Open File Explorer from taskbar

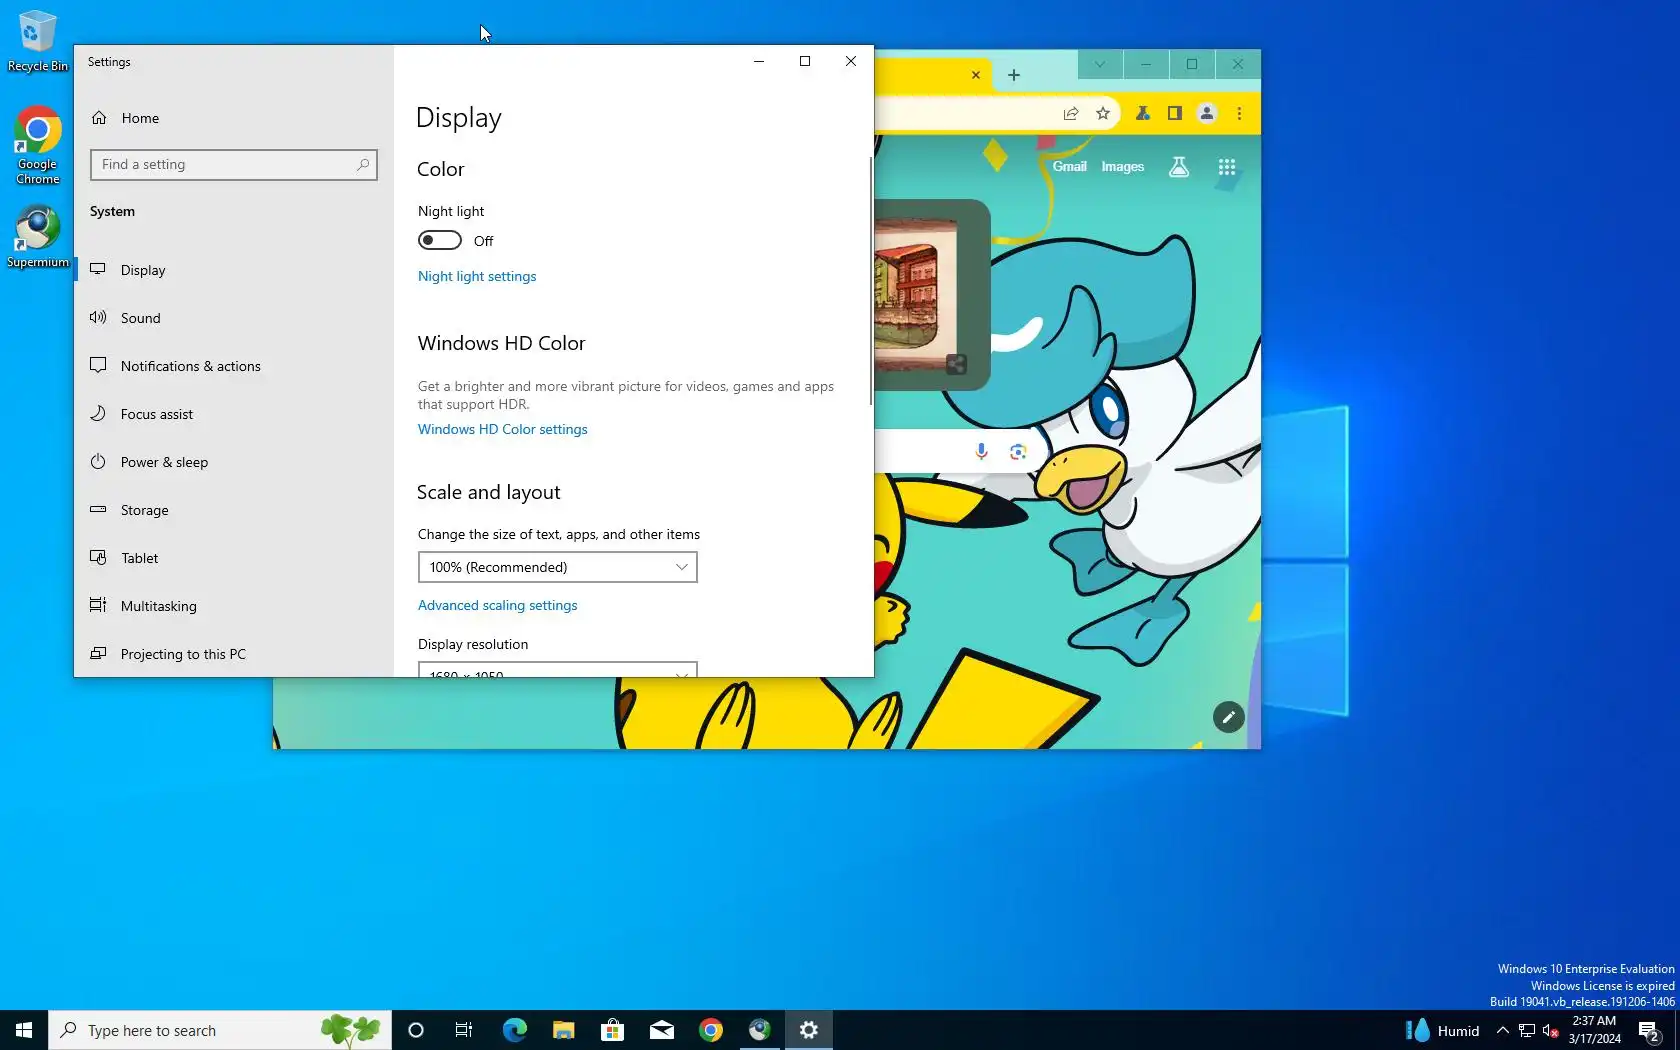click(x=563, y=1030)
